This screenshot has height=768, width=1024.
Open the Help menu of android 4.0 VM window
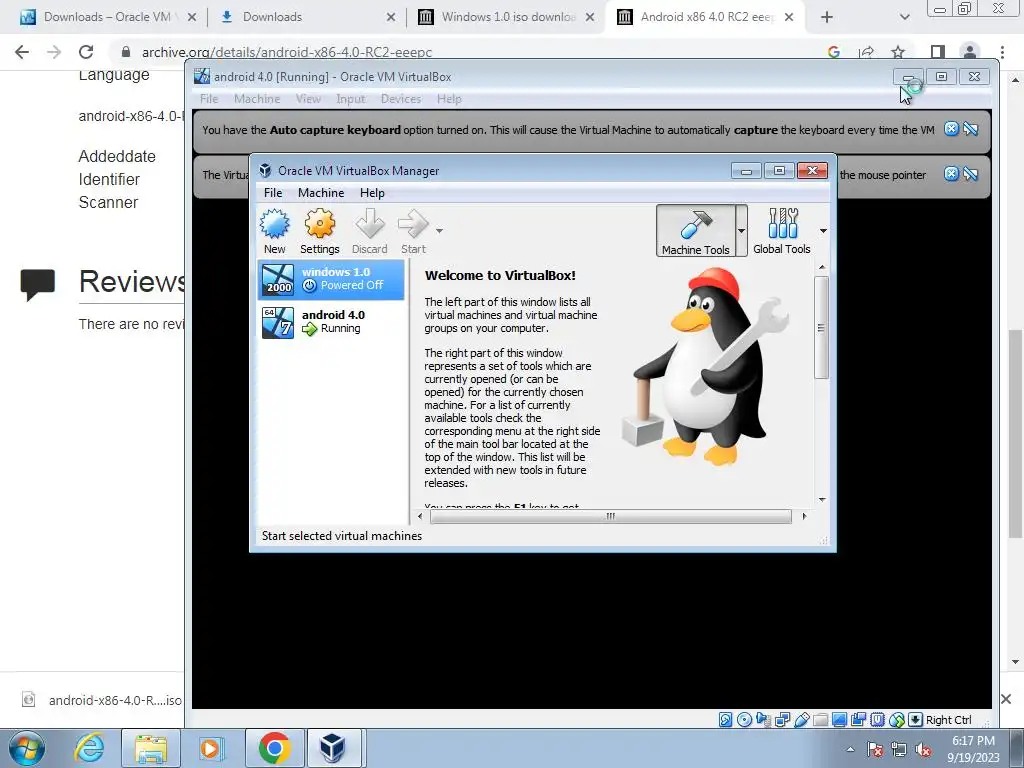(x=449, y=99)
